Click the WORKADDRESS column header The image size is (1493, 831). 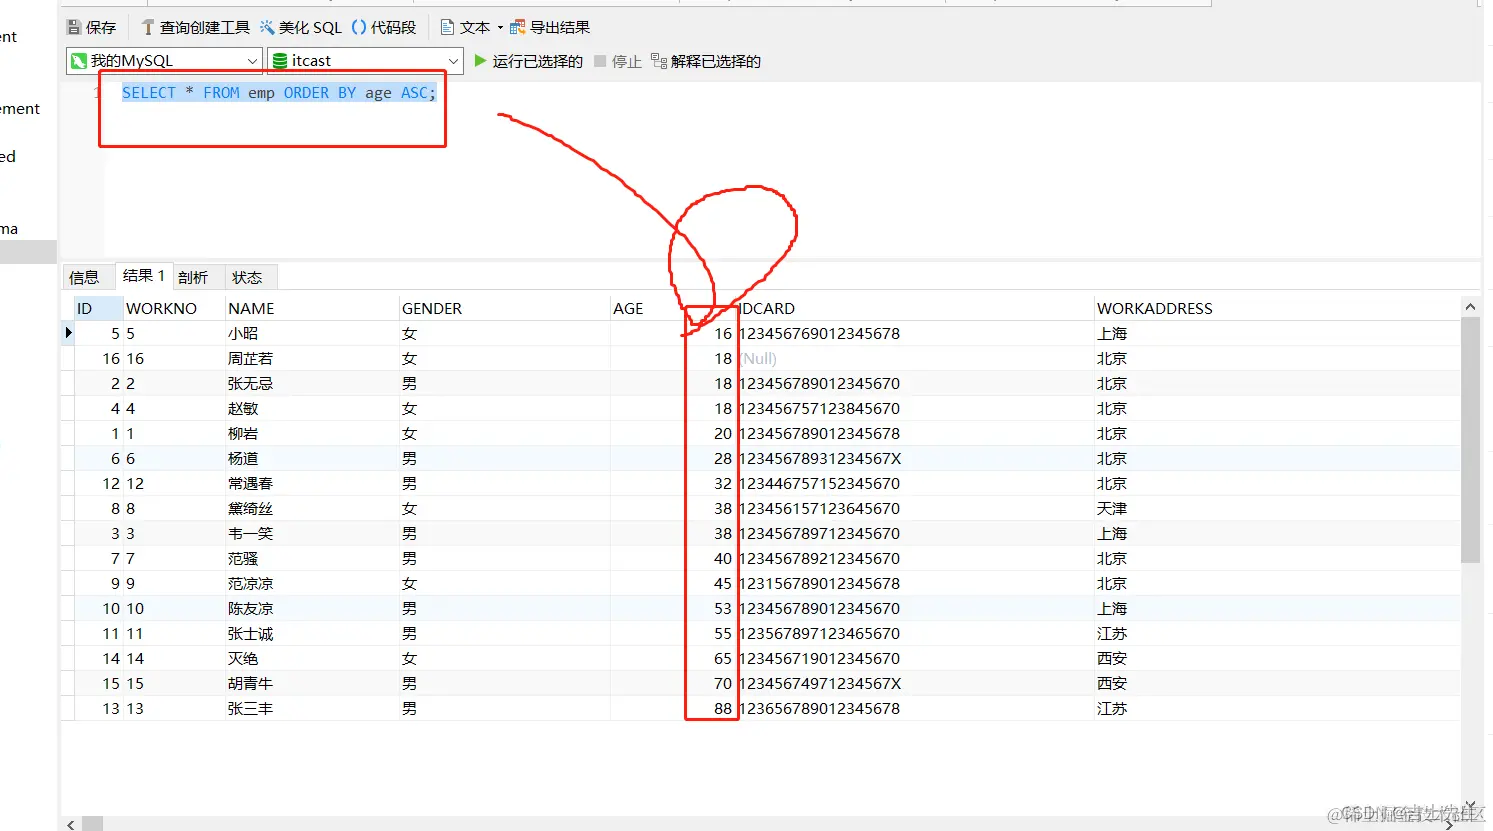pos(1277,308)
